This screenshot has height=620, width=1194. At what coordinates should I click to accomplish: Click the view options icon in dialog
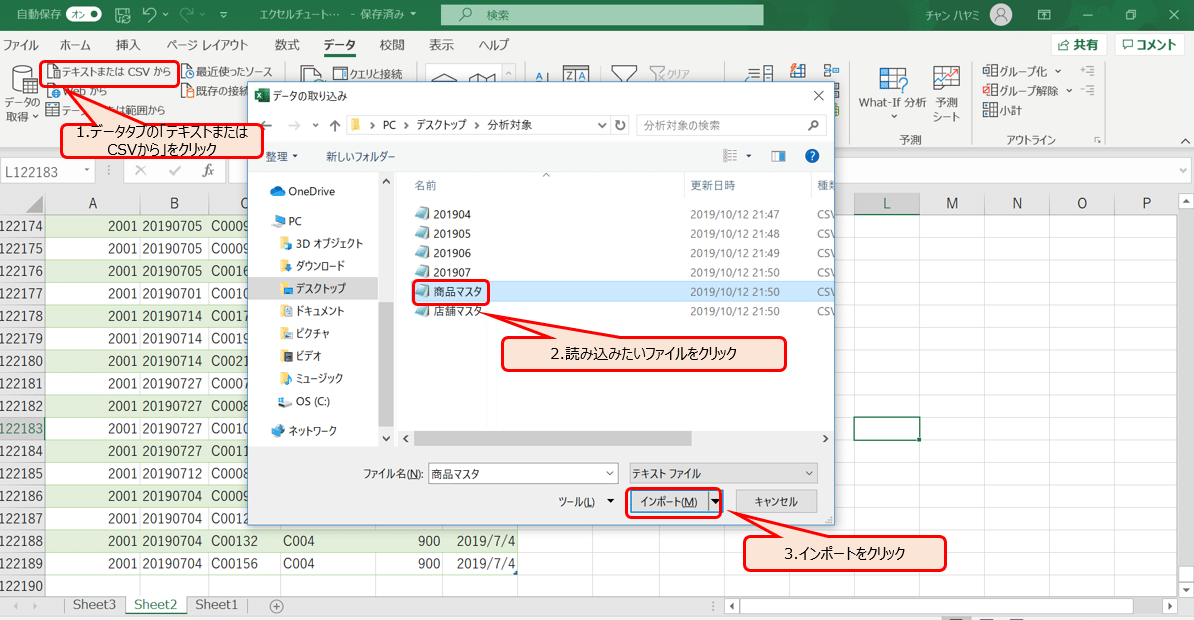point(730,155)
